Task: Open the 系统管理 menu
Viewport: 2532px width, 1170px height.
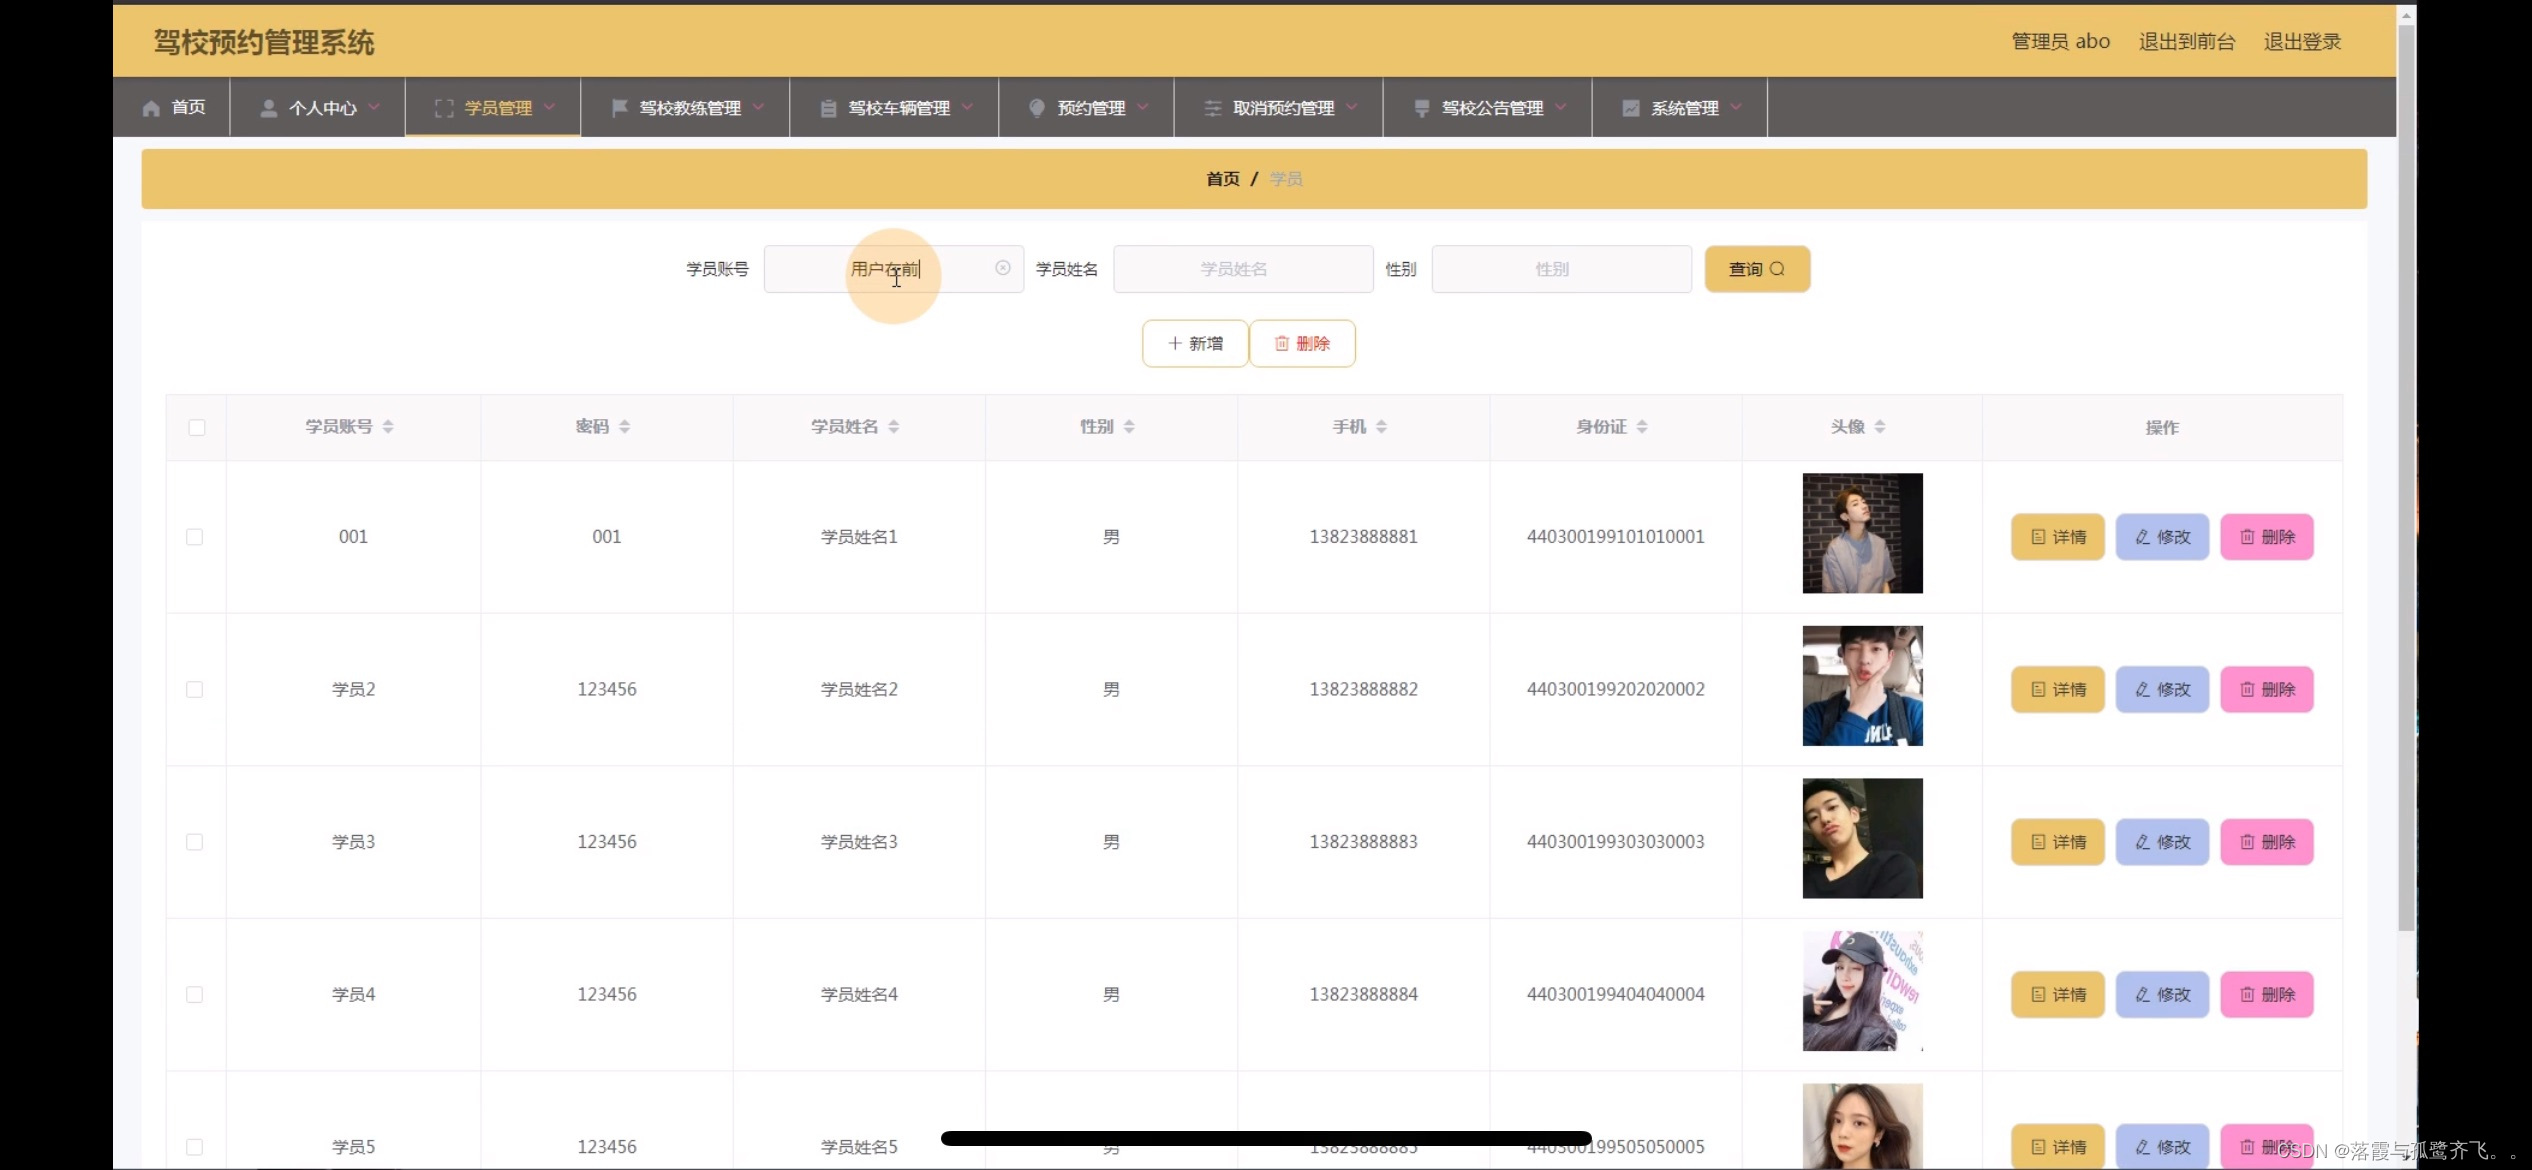Action: (x=1680, y=107)
